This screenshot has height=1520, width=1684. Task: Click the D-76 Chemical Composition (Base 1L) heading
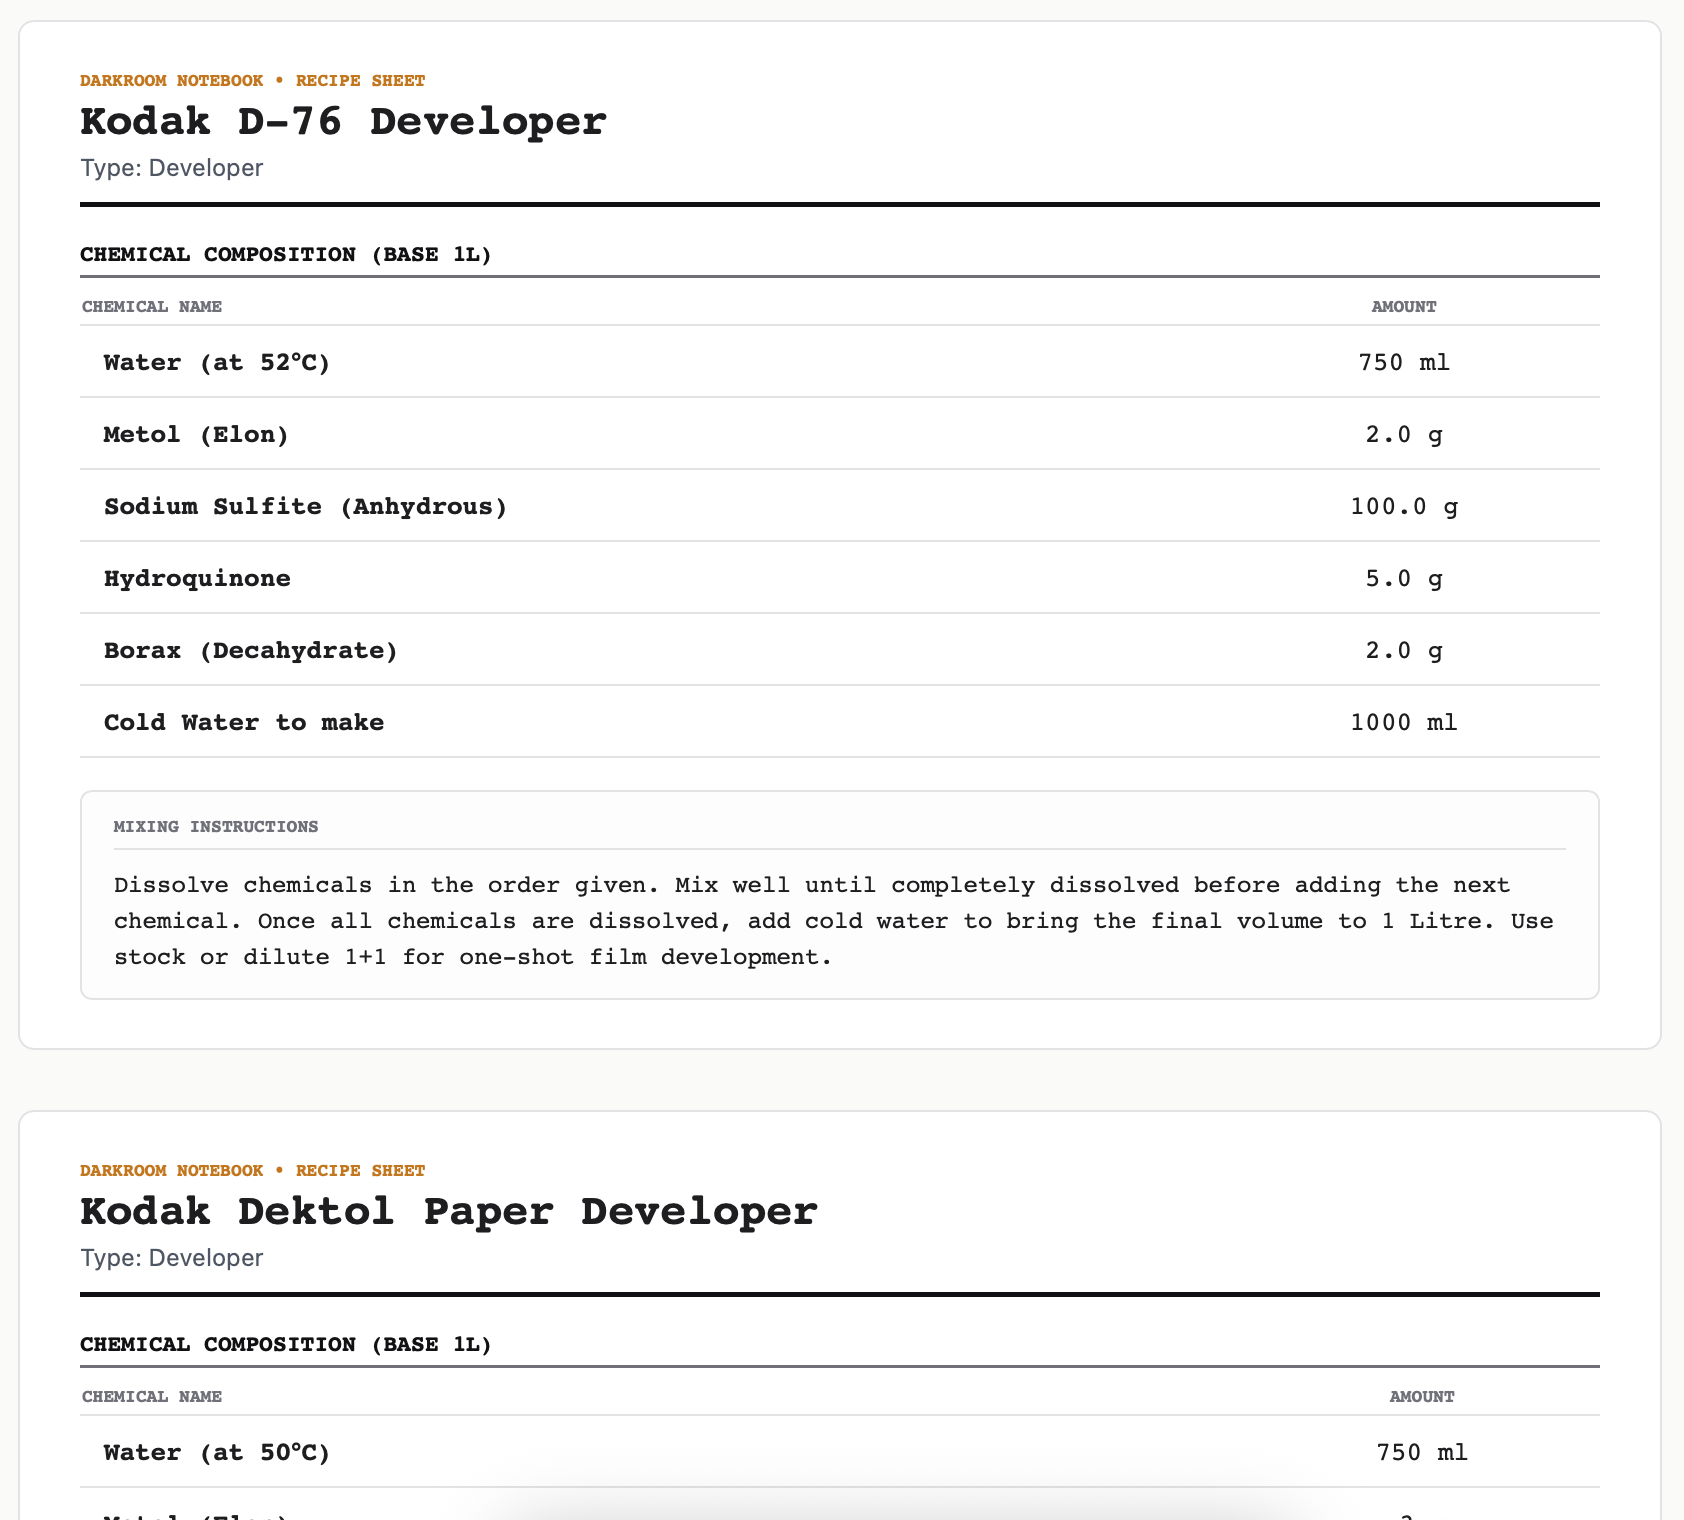286,254
